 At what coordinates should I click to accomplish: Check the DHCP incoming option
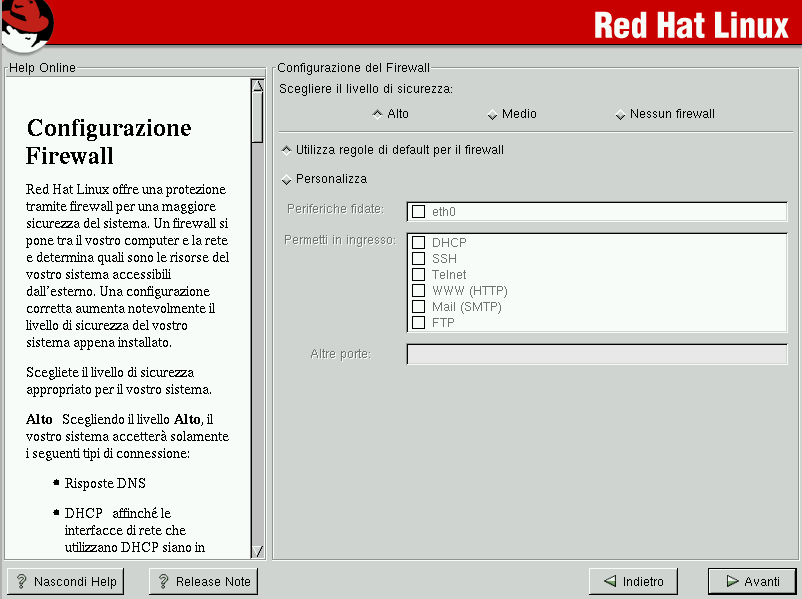[x=419, y=243]
